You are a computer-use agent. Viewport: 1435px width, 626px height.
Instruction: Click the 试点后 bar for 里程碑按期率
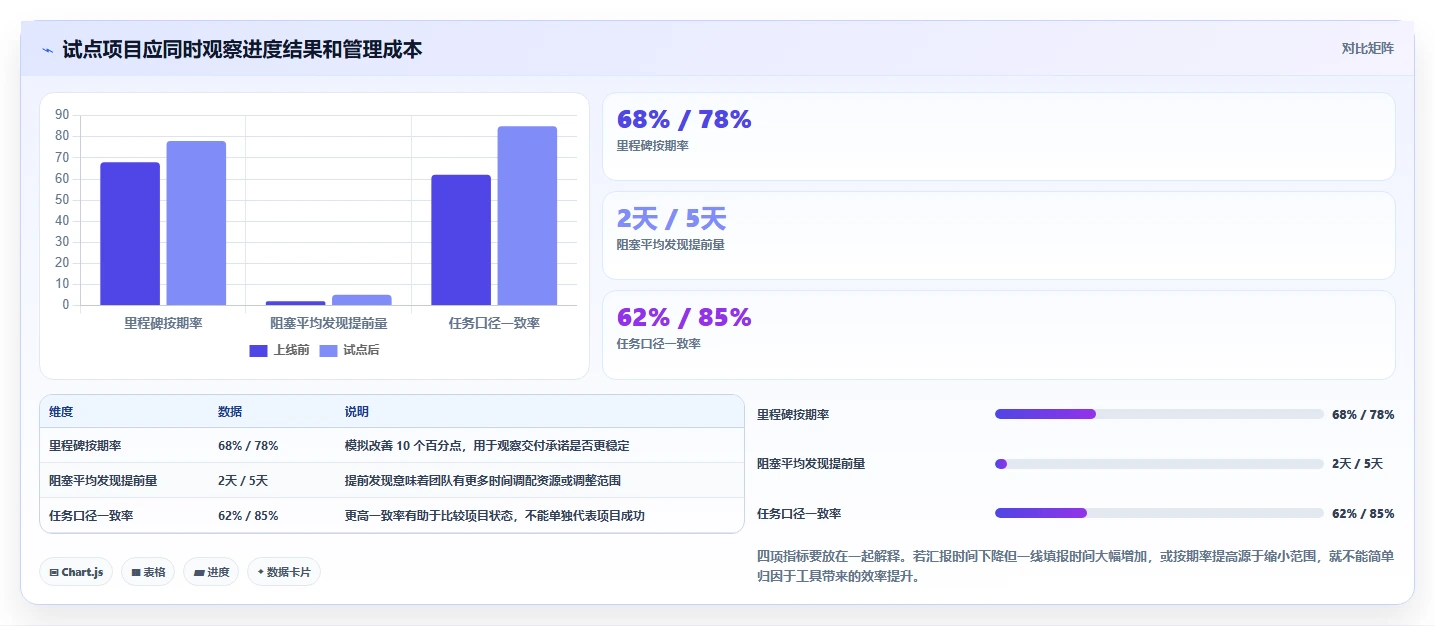coord(196,223)
